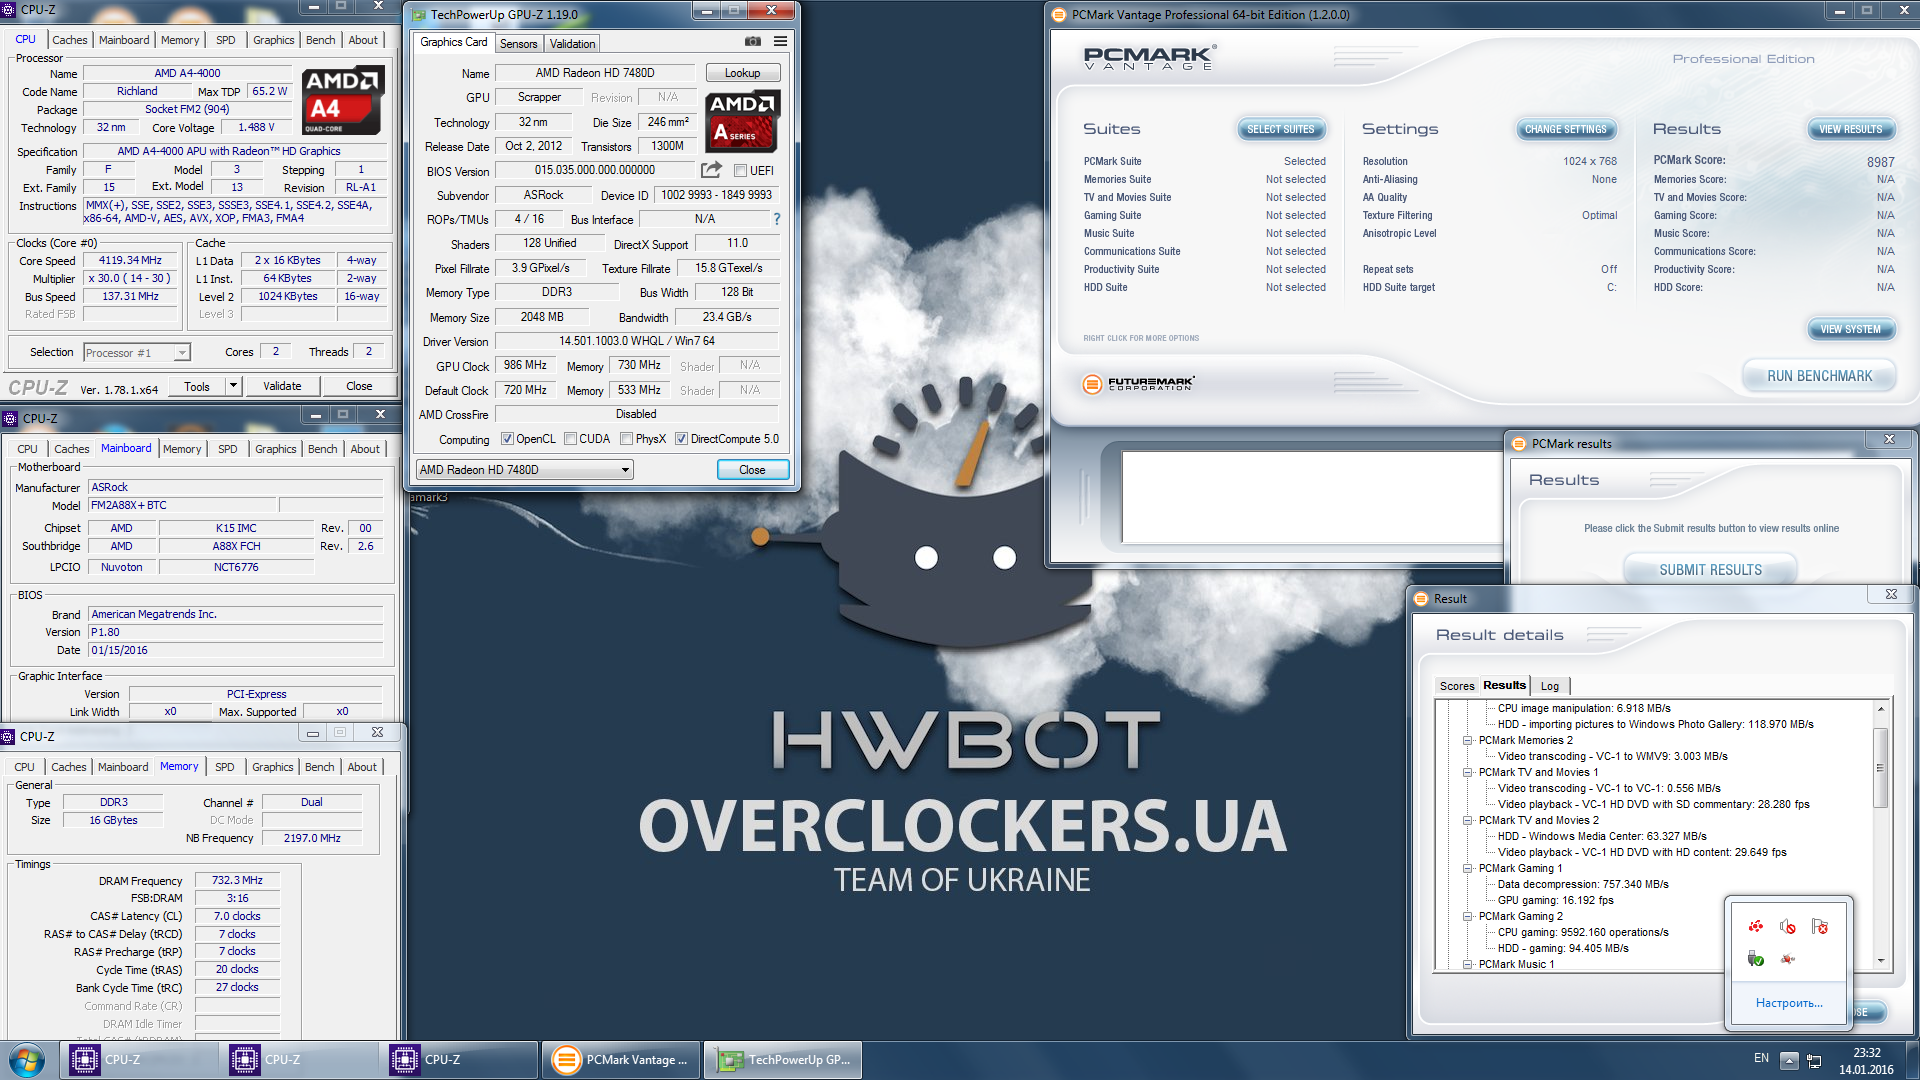
Task: Click the PCMark Vantage title bar icon
Action: [x=1059, y=14]
